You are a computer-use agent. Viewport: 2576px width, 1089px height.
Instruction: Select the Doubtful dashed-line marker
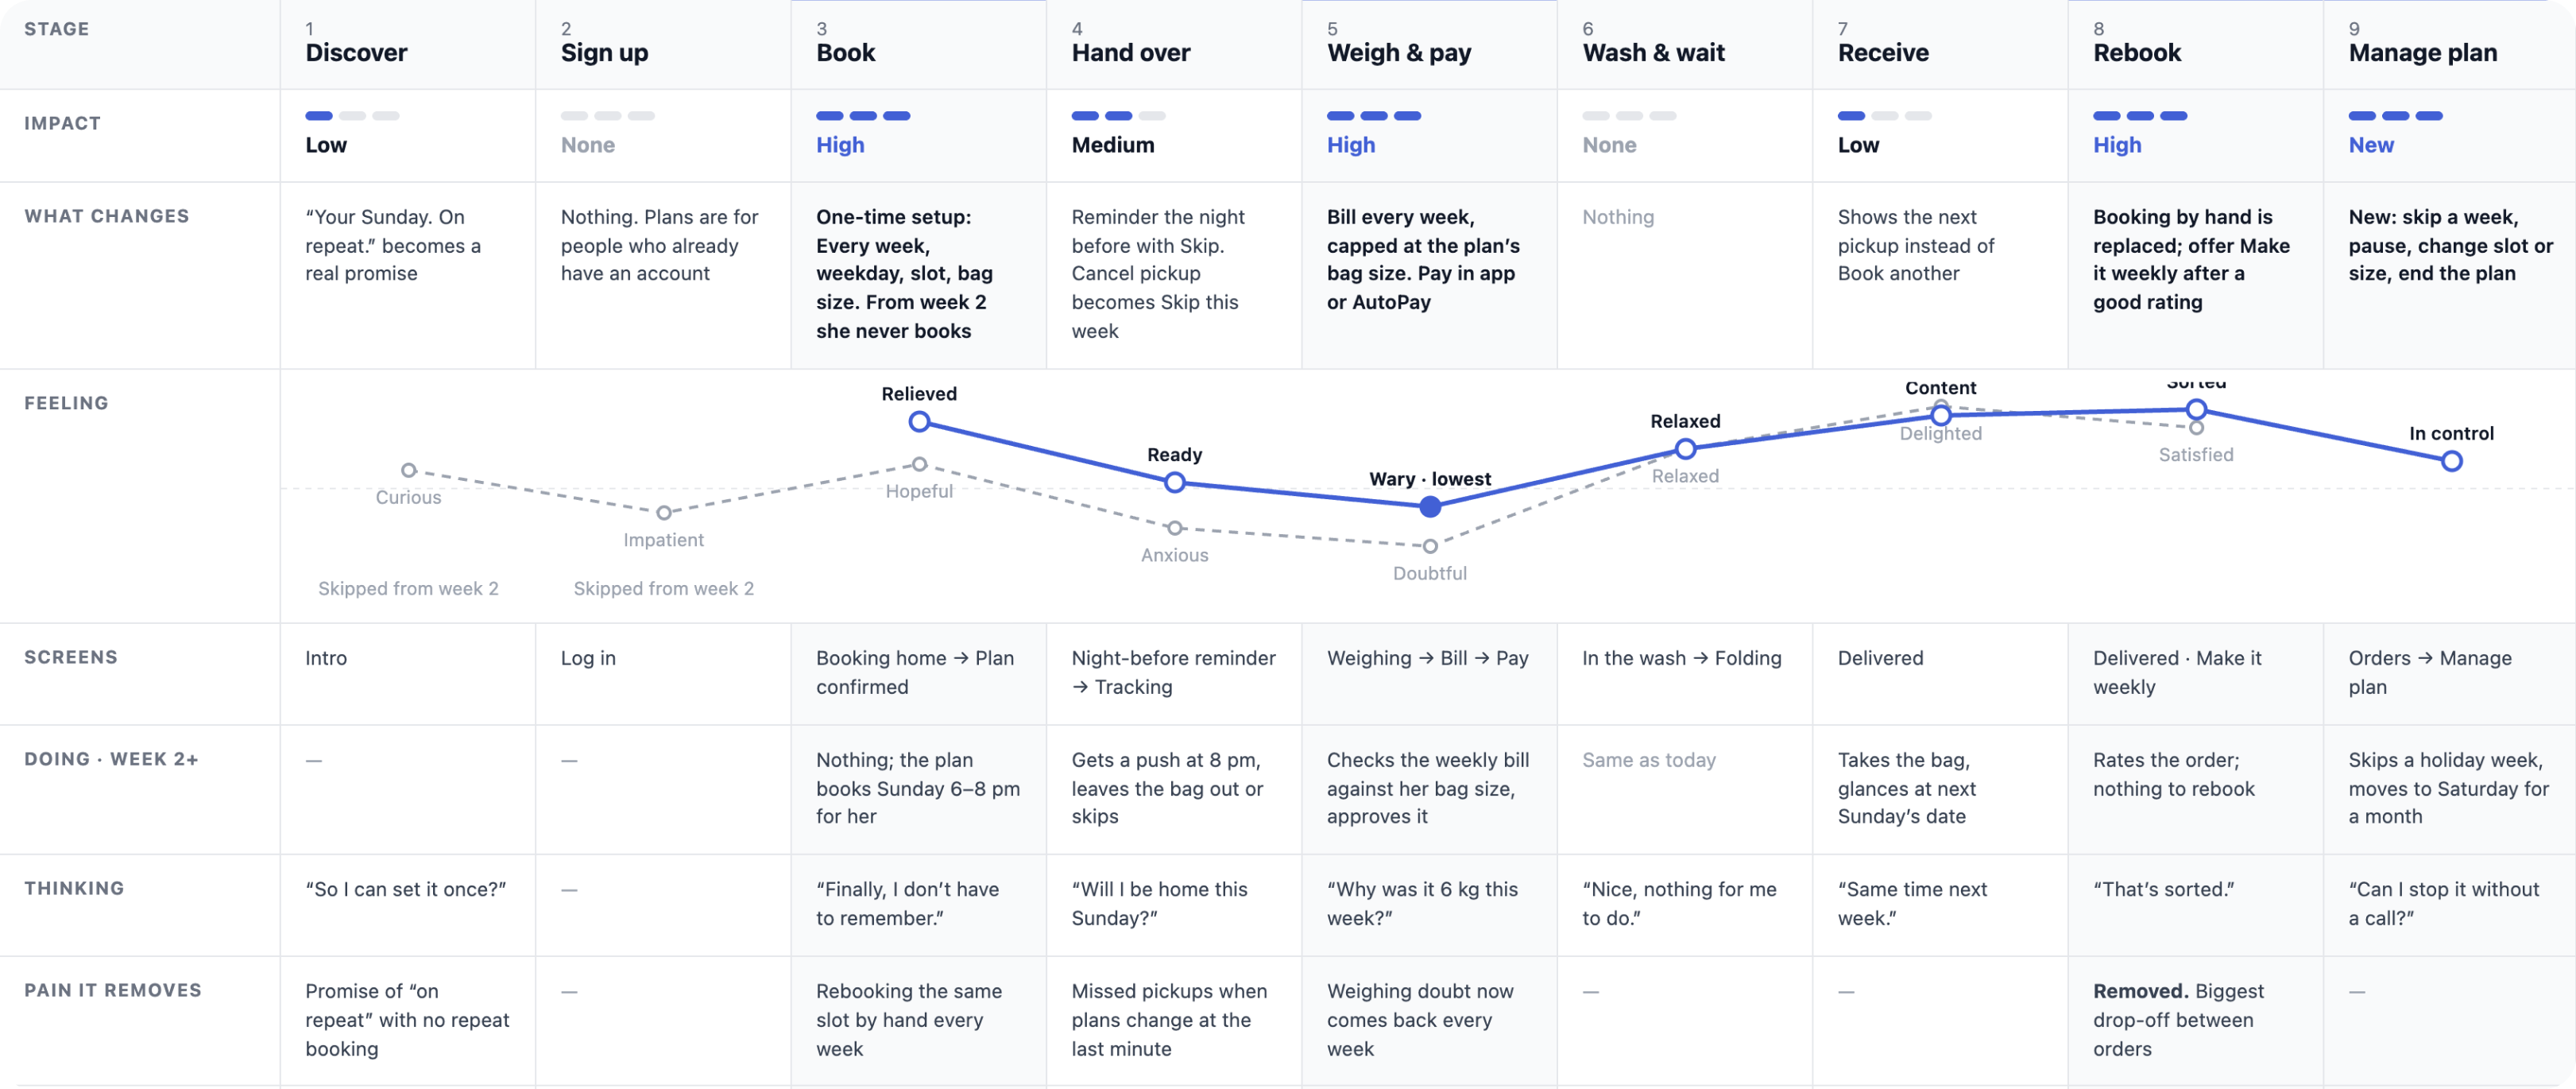click(x=1430, y=546)
